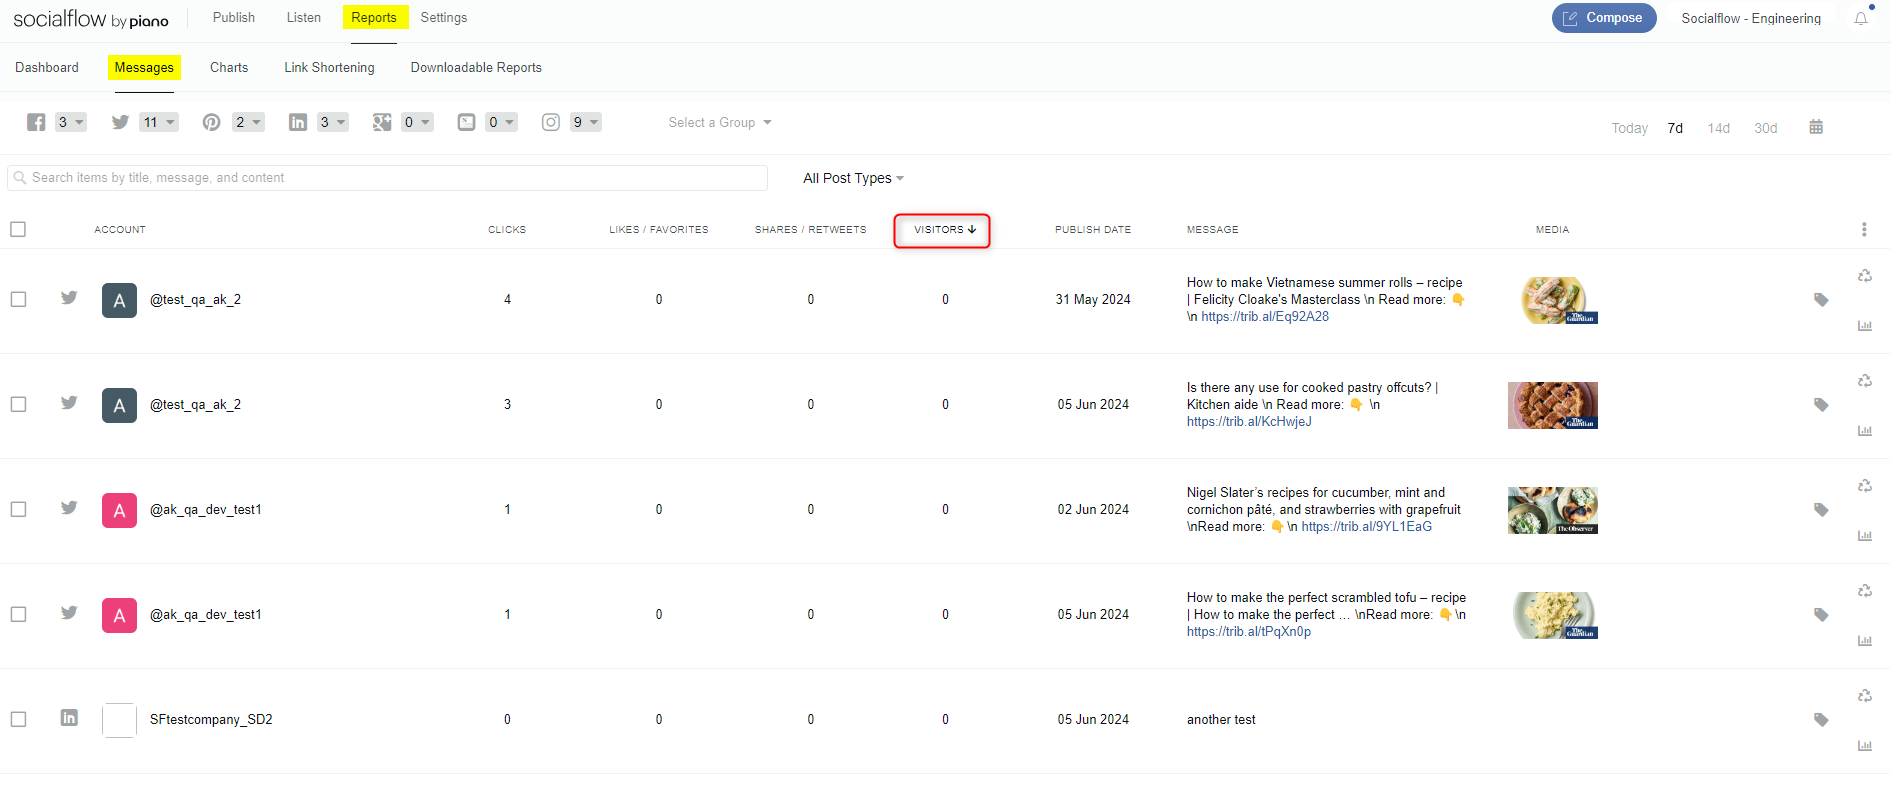Screen dimensions: 1891x786
Task: Click the Facebook account filter icon
Action: point(36,122)
